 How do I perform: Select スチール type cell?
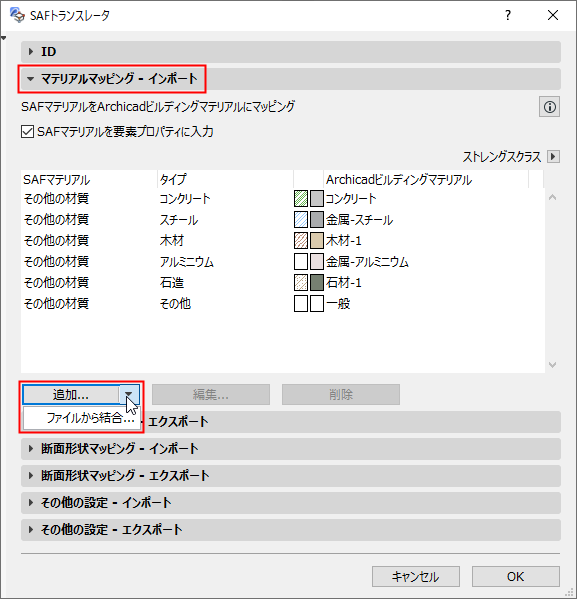(179, 220)
